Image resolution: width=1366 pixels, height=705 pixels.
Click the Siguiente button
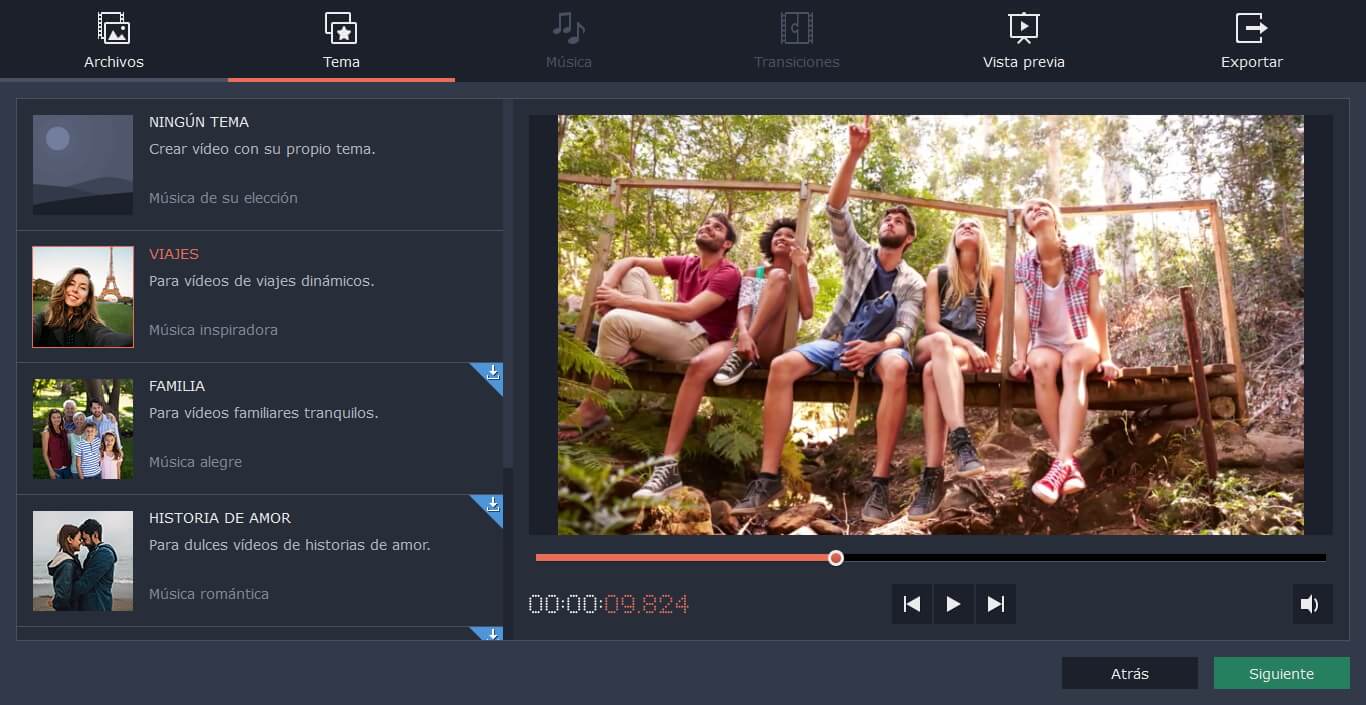[x=1282, y=673]
